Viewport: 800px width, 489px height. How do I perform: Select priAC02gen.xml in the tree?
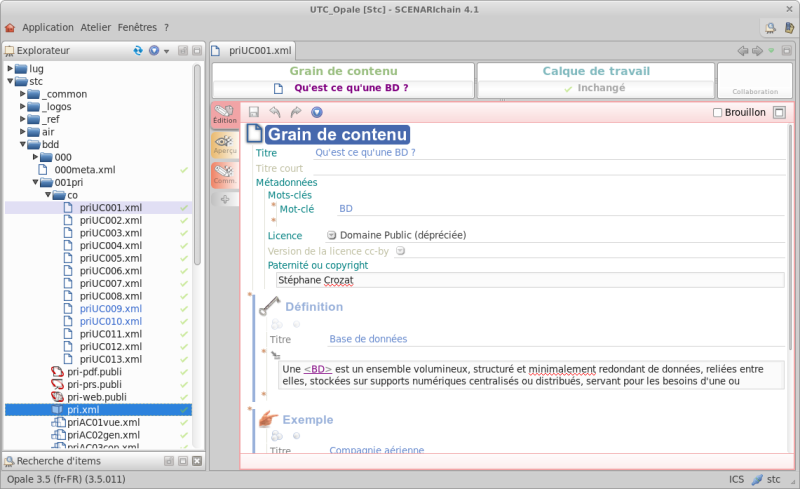[x=103, y=435]
